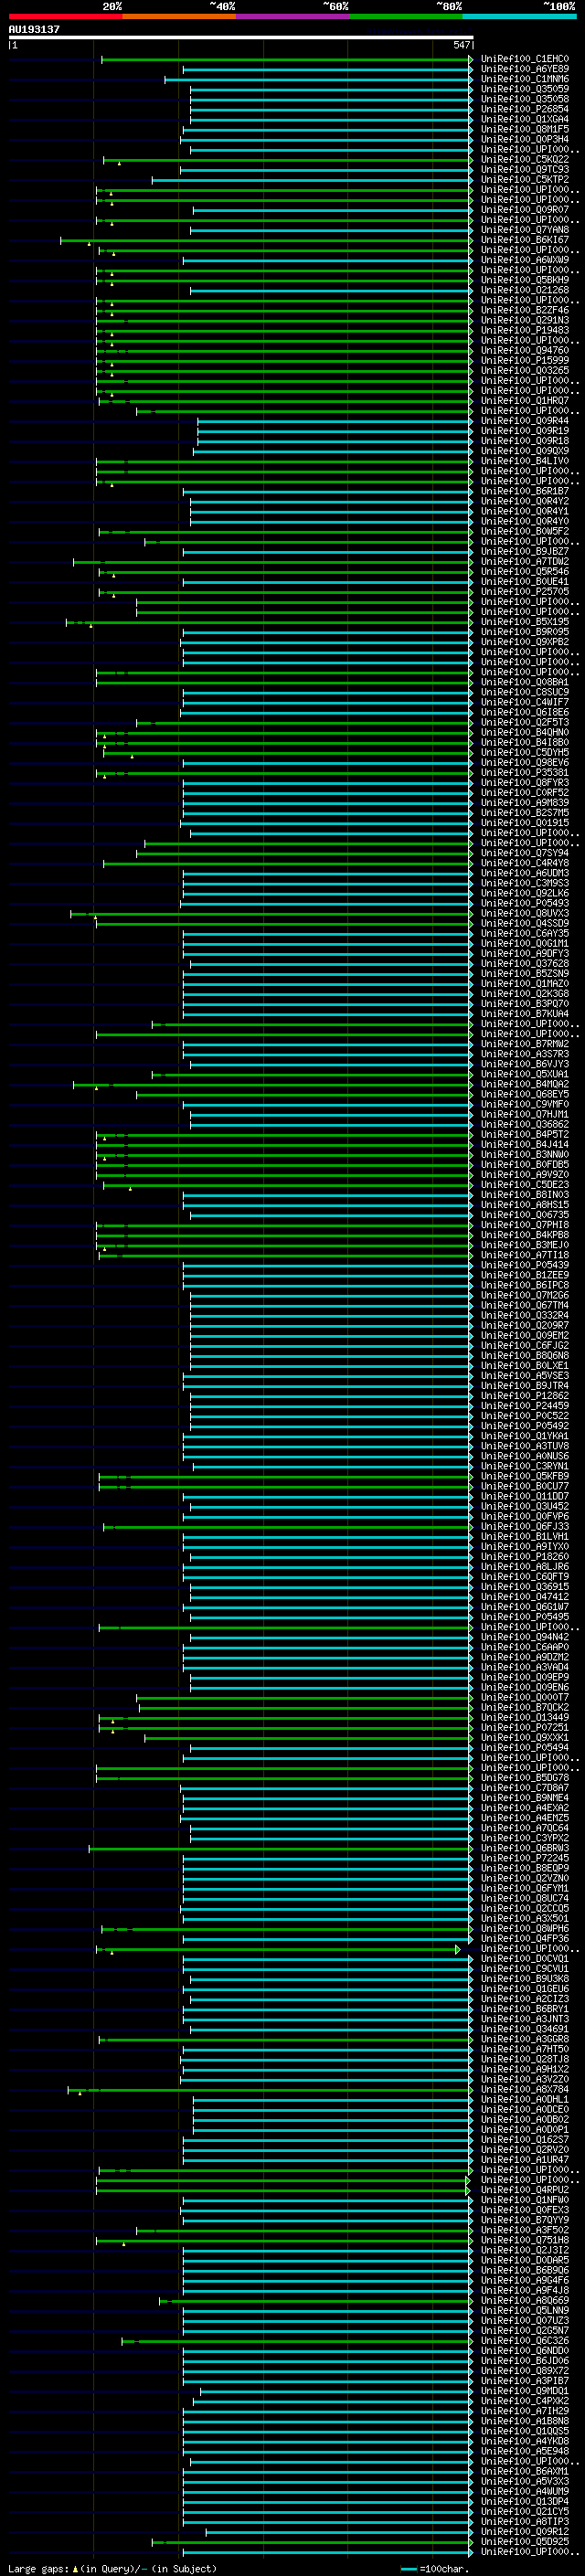Click UniRef100_P35381 label
Image resolution: width=585 pixels, height=2576 pixels.
525,773
